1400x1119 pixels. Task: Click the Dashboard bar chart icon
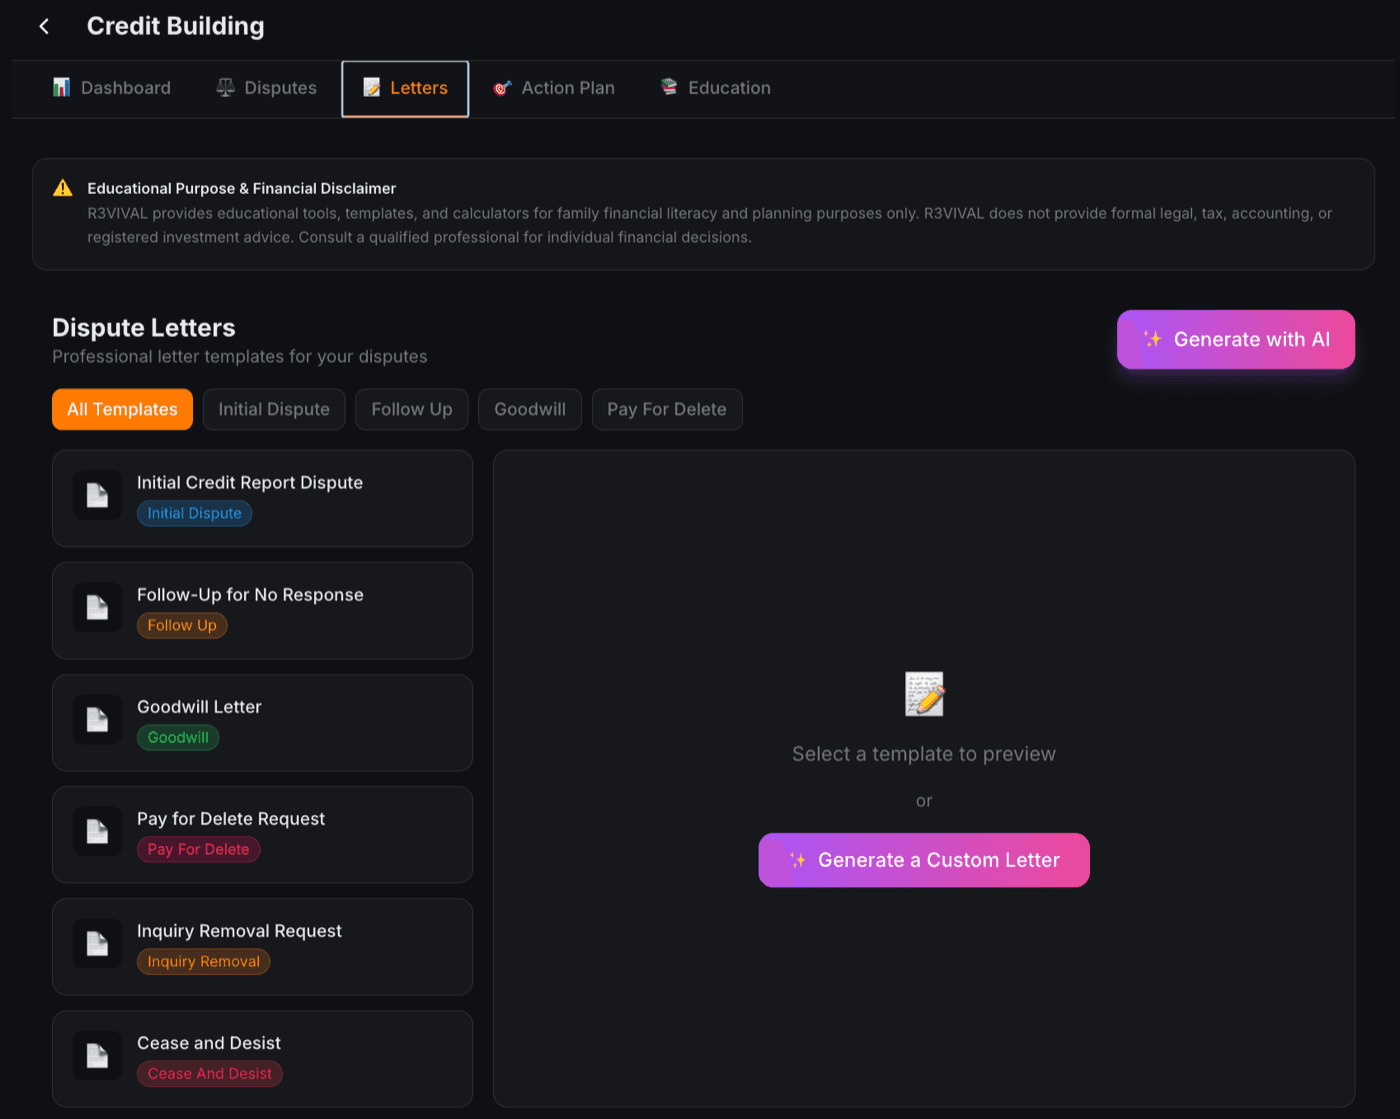pyautogui.click(x=61, y=87)
